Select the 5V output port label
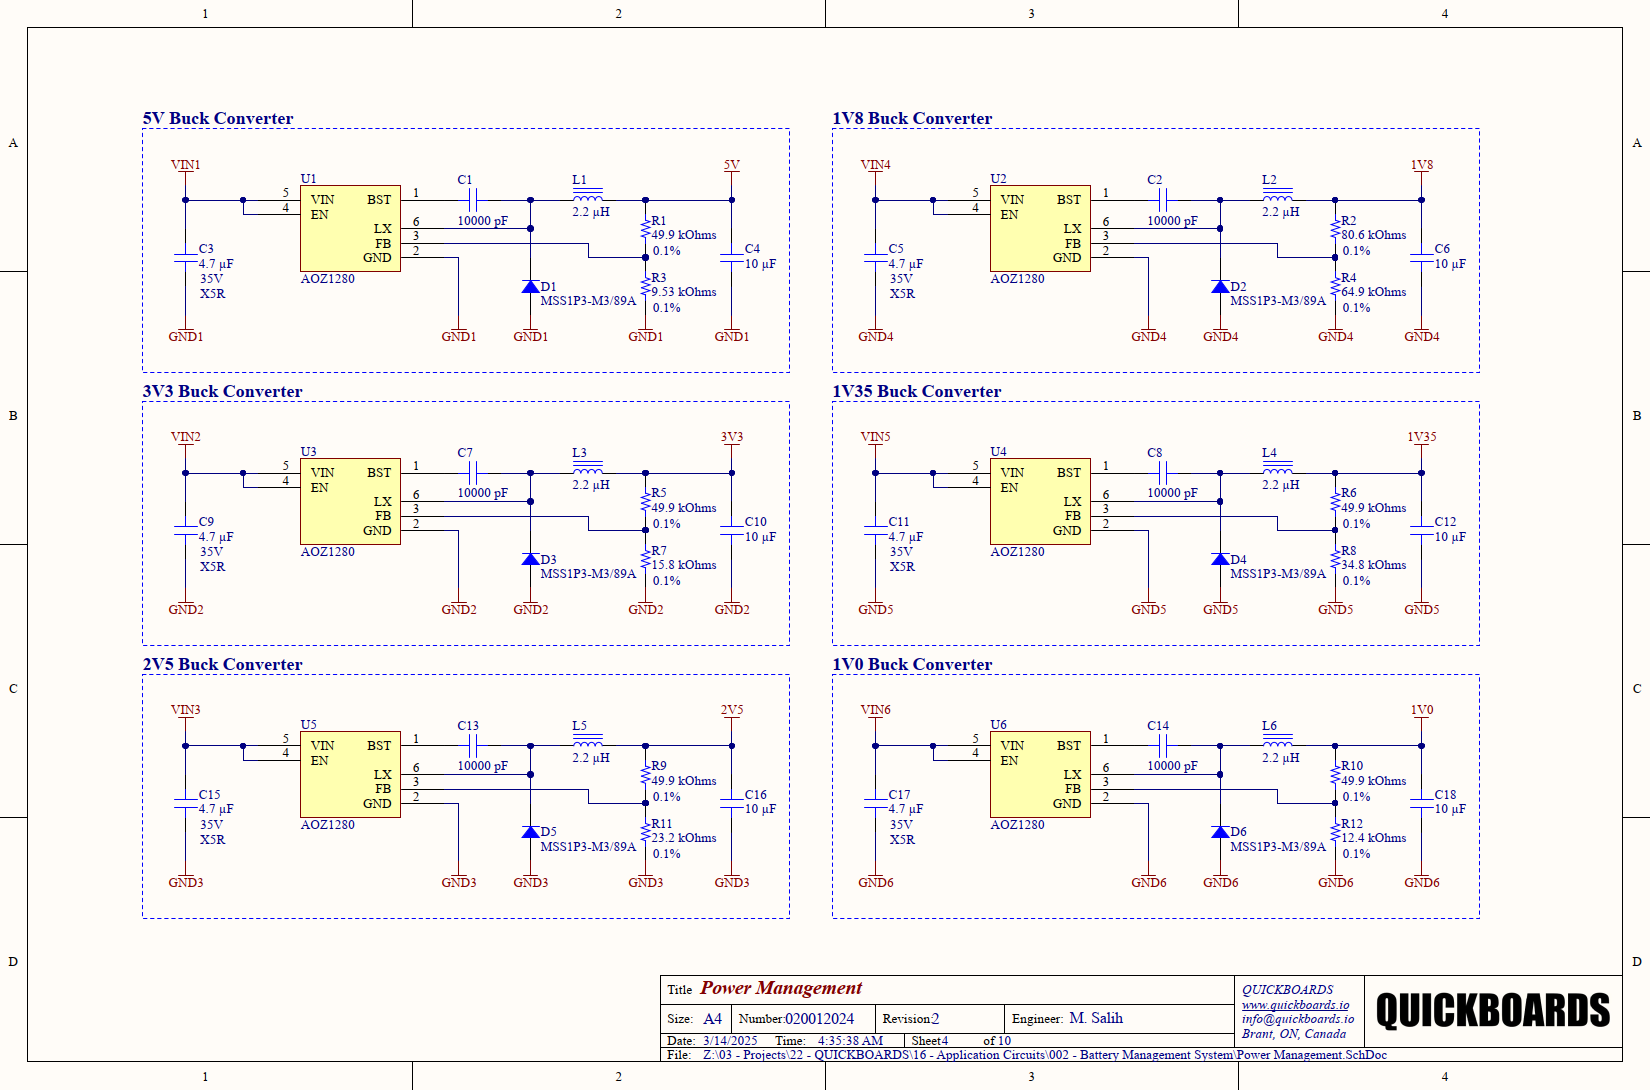The image size is (1650, 1090). [x=732, y=165]
